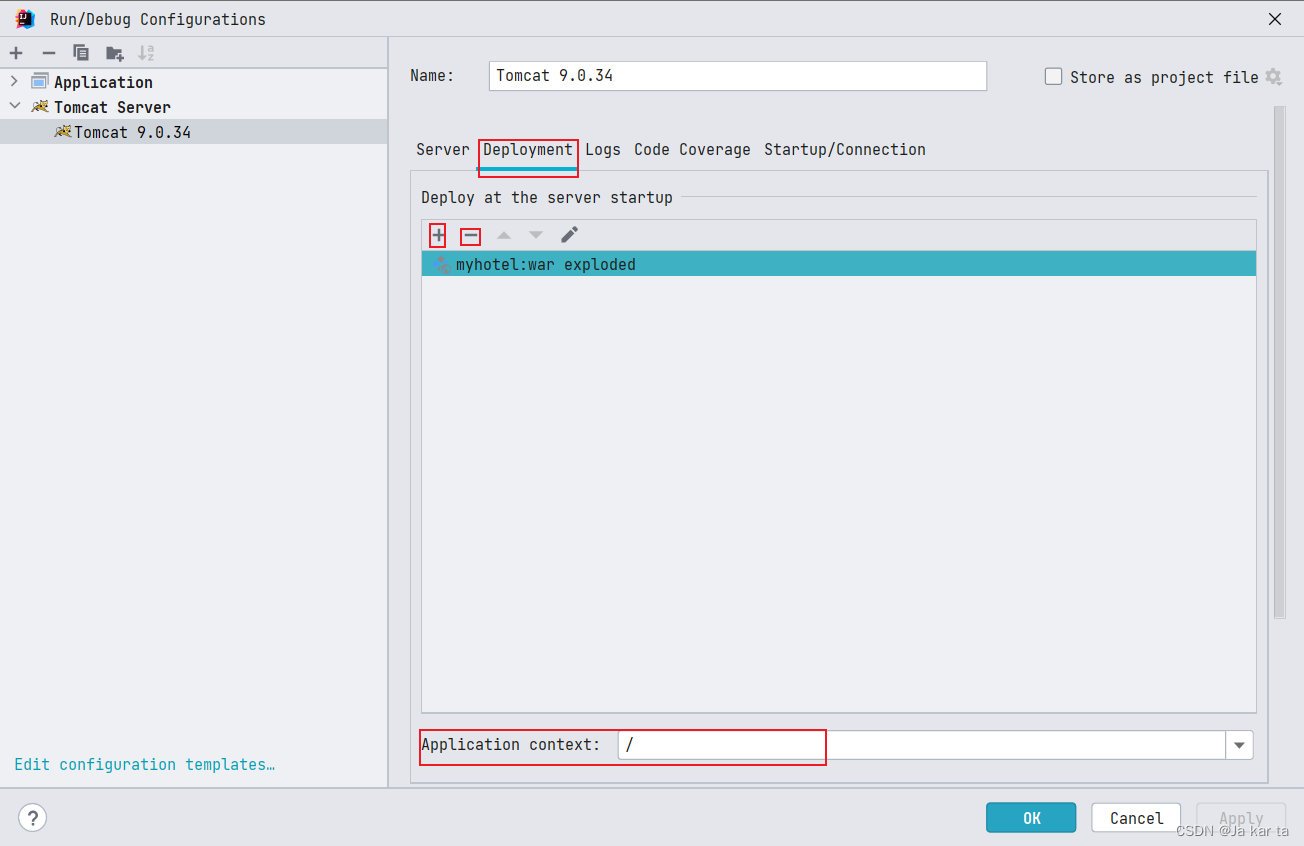
Task: Edit the deployment artifact with pencil icon
Action: [x=569, y=235]
